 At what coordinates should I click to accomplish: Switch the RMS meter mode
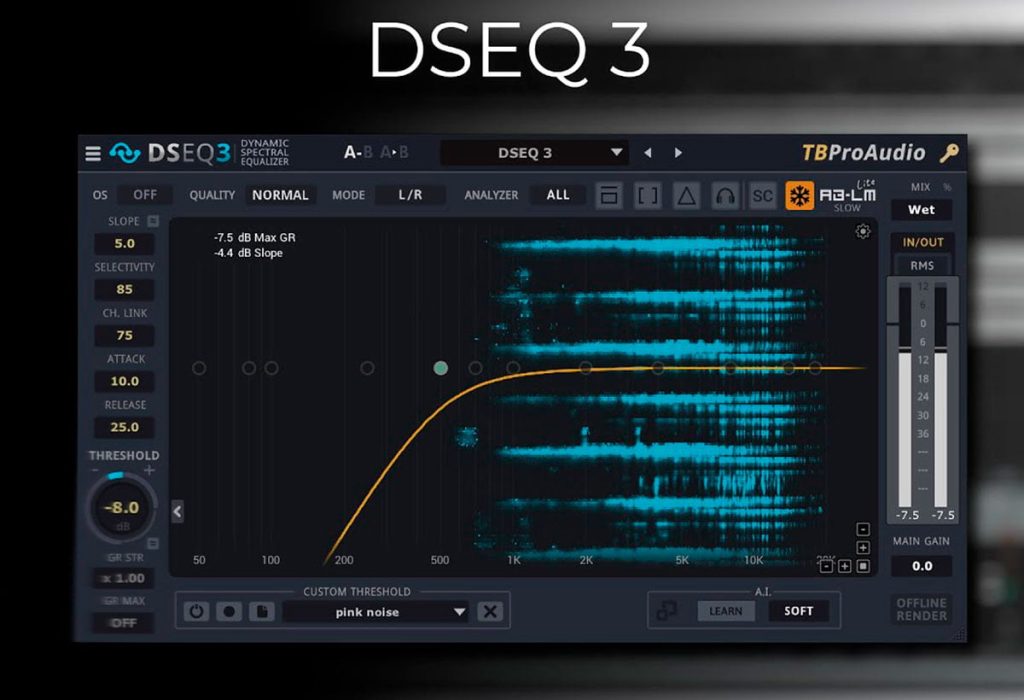921,266
